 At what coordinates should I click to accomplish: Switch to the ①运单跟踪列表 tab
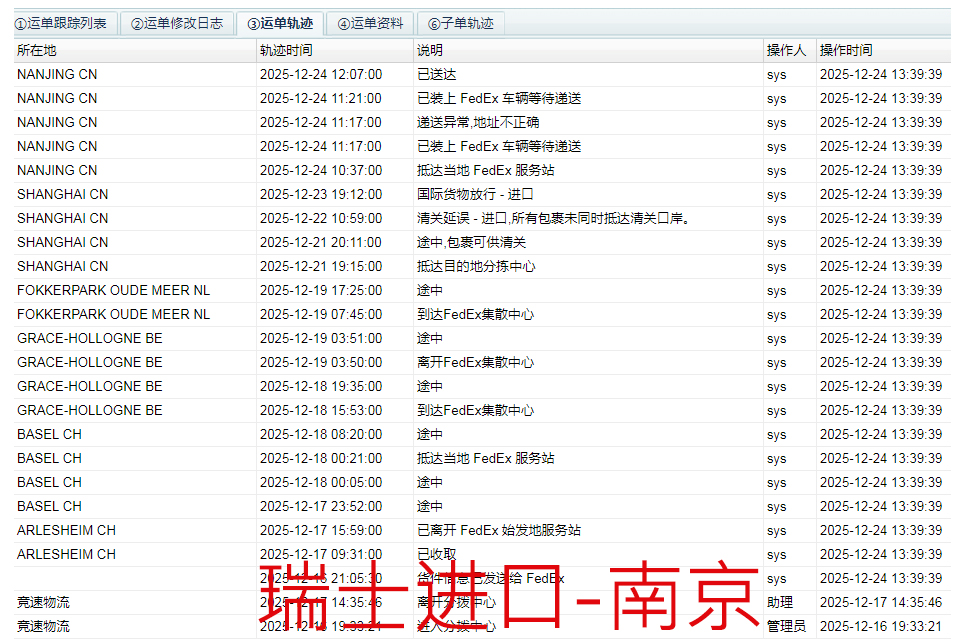pyautogui.click(x=62, y=24)
